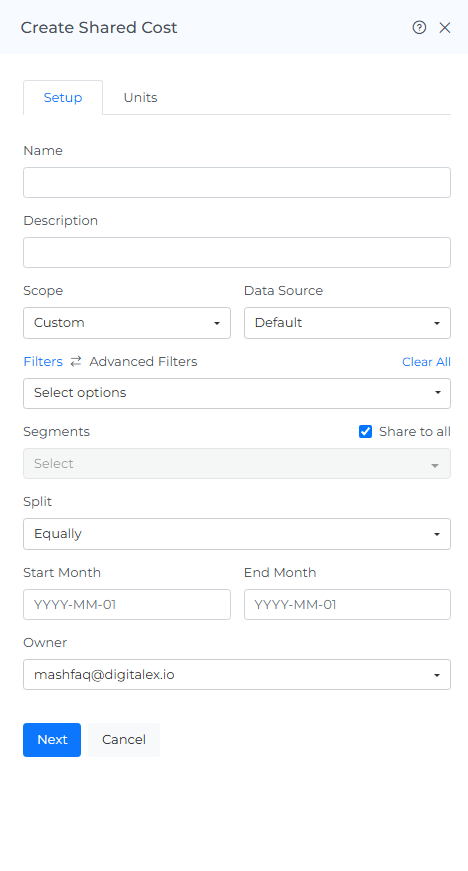Click the swap arrows icon beside Filters
The image size is (468, 871).
point(76,362)
